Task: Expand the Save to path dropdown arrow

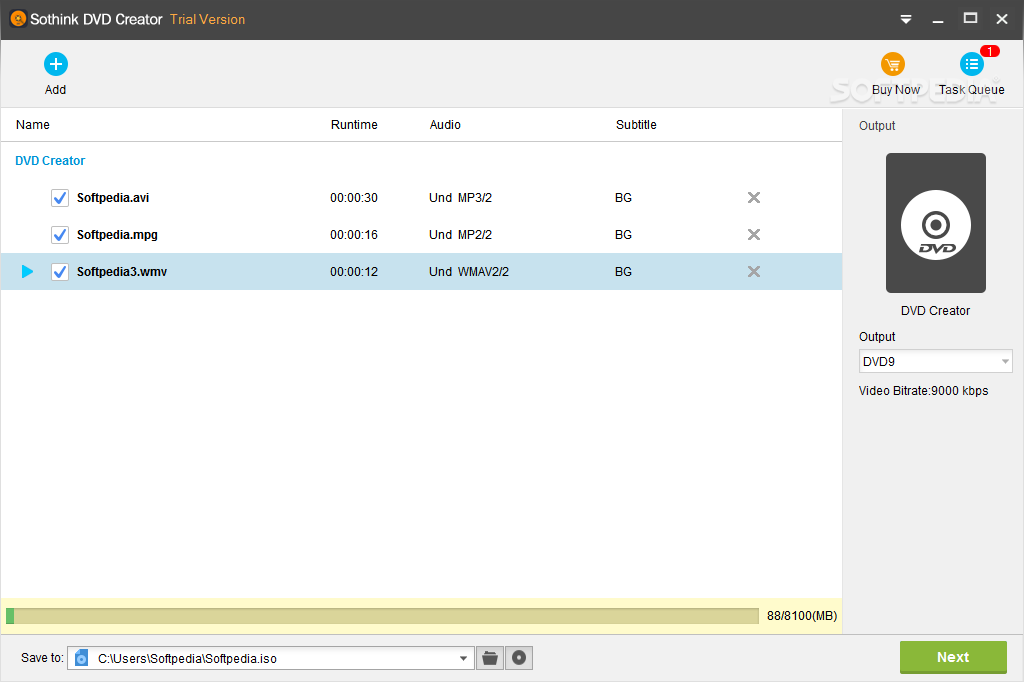Action: [463, 658]
